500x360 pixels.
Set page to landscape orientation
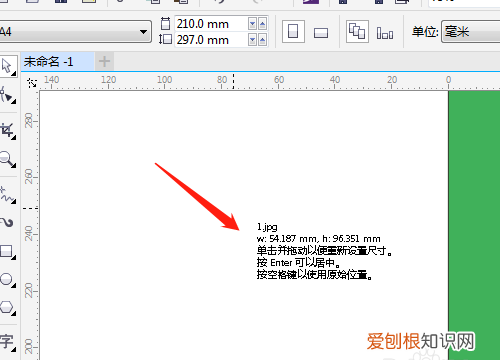[x=321, y=32]
